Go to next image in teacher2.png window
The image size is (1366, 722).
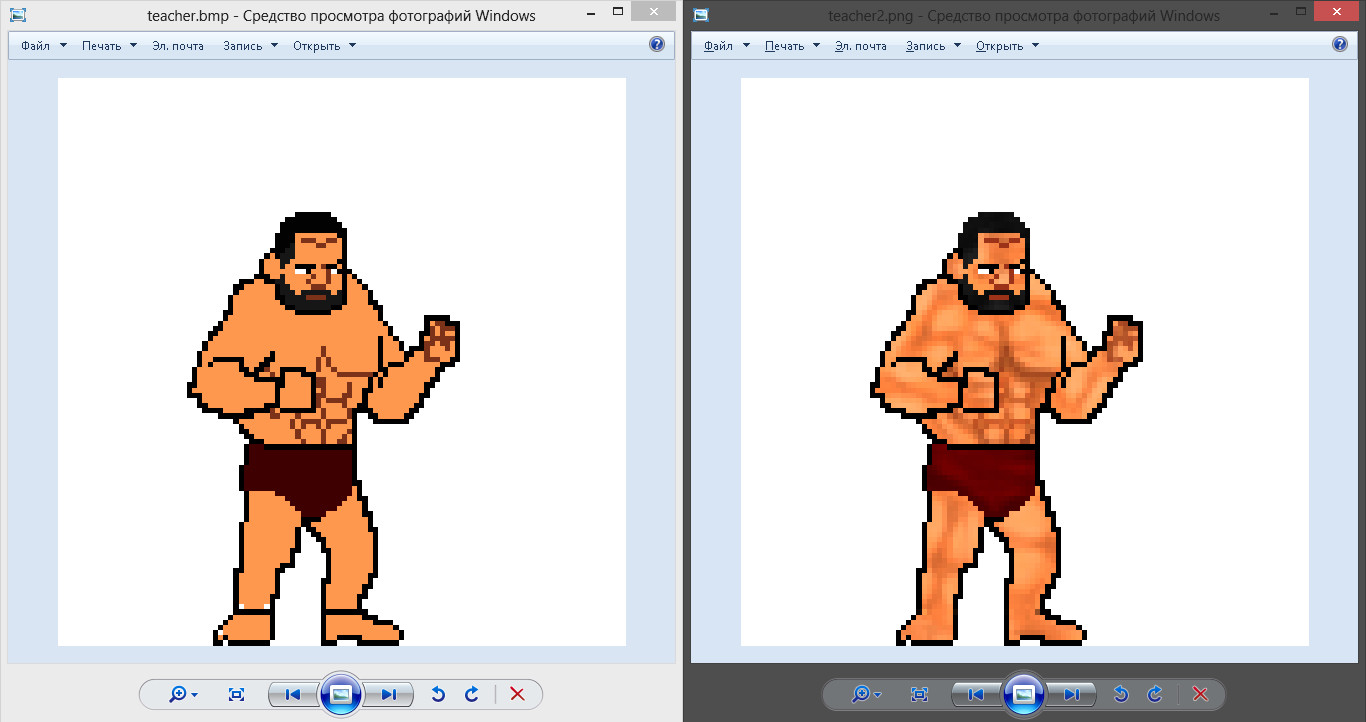click(x=1072, y=694)
